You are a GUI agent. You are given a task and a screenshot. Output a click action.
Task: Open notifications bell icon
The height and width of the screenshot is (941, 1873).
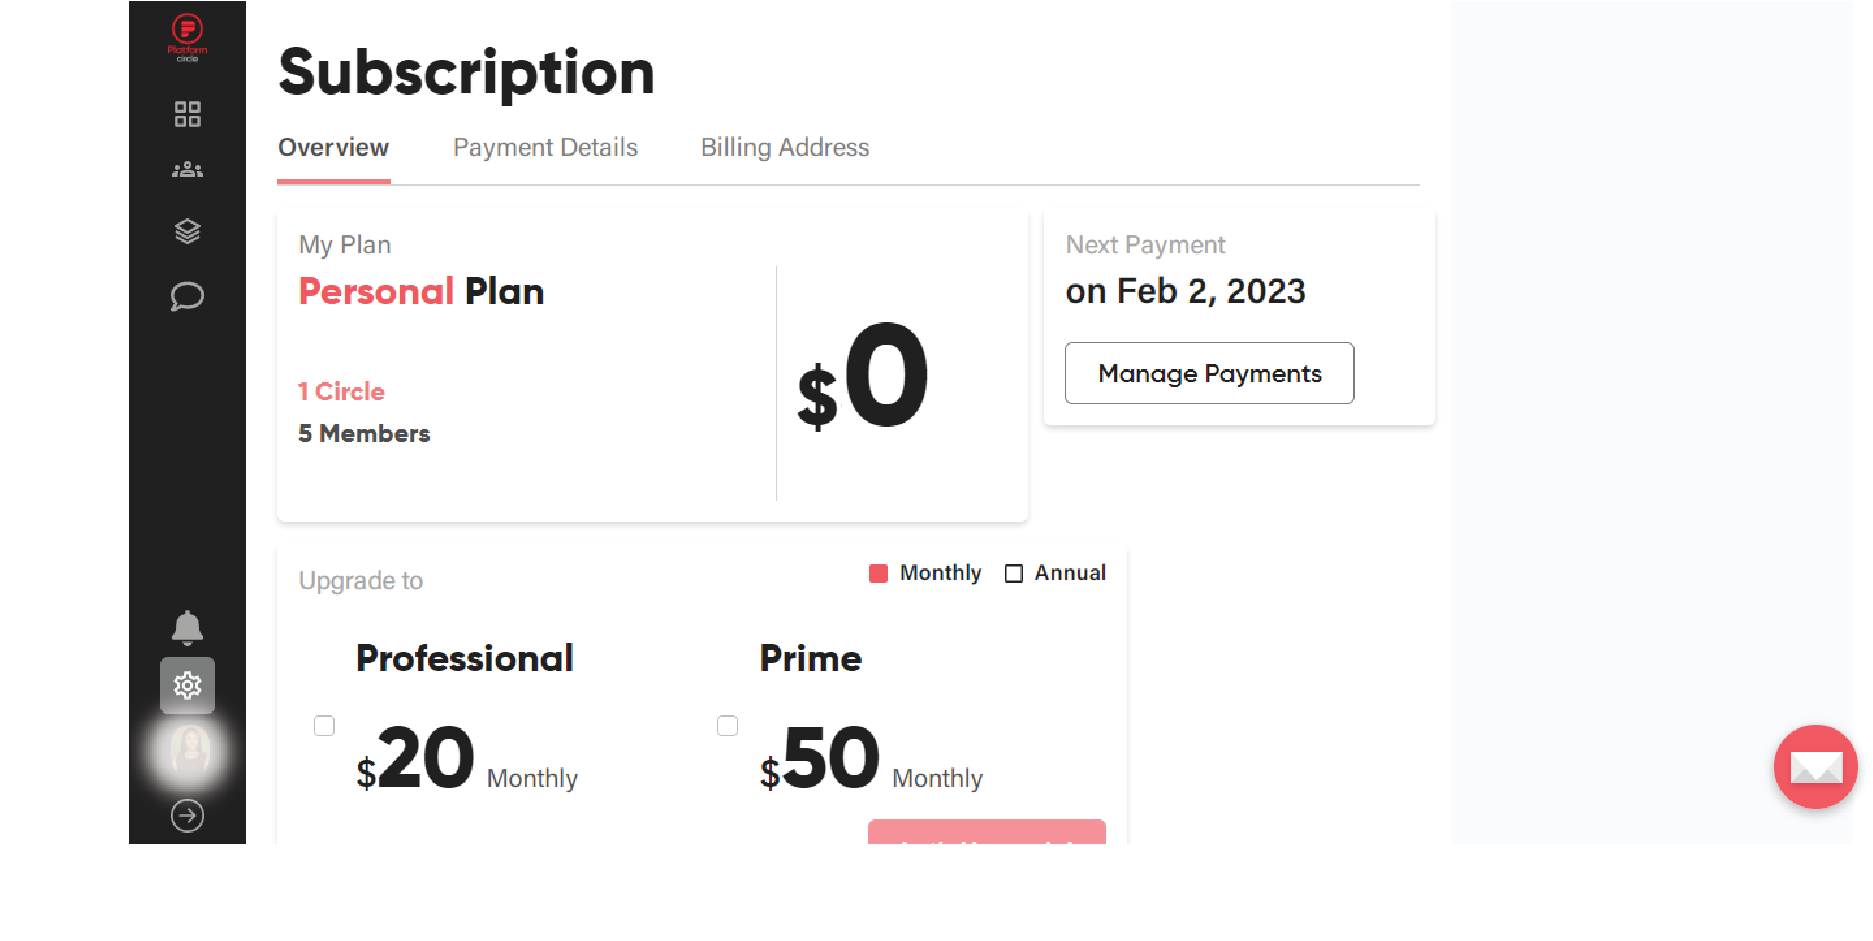187,628
